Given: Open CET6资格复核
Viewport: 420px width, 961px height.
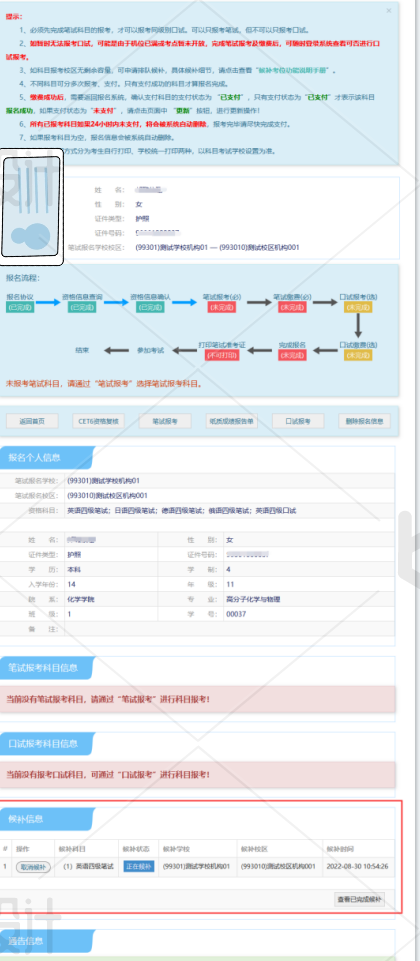Looking at the screenshot, I should coord(99,421).
